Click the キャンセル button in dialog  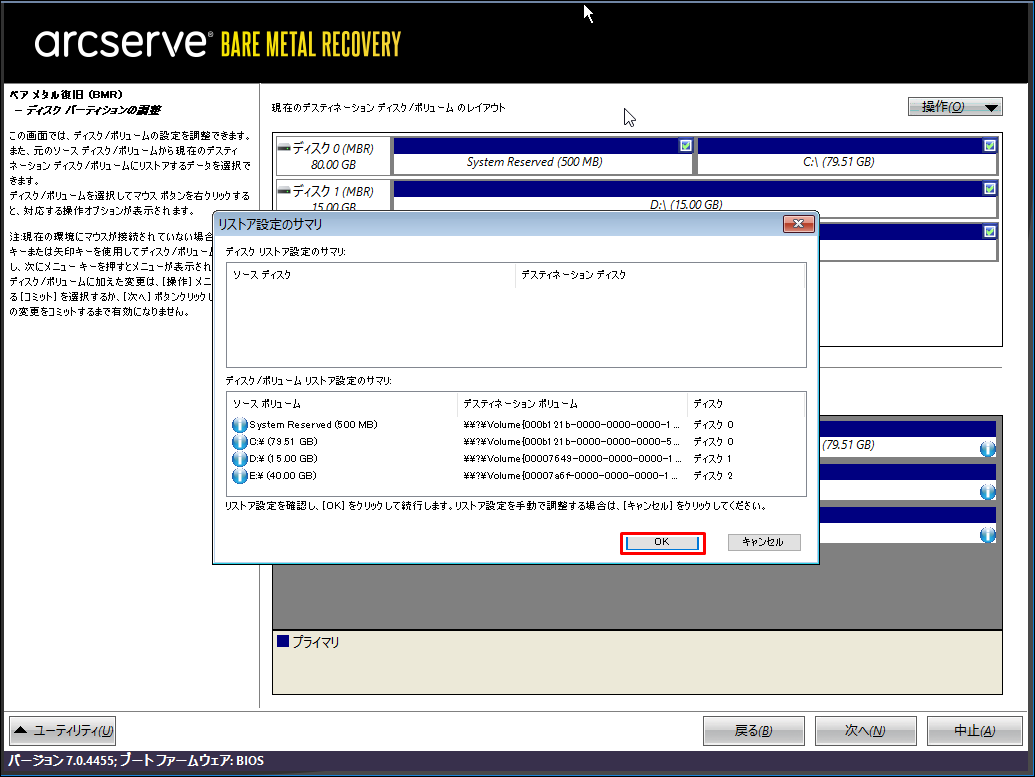click(x=764, y=542)
